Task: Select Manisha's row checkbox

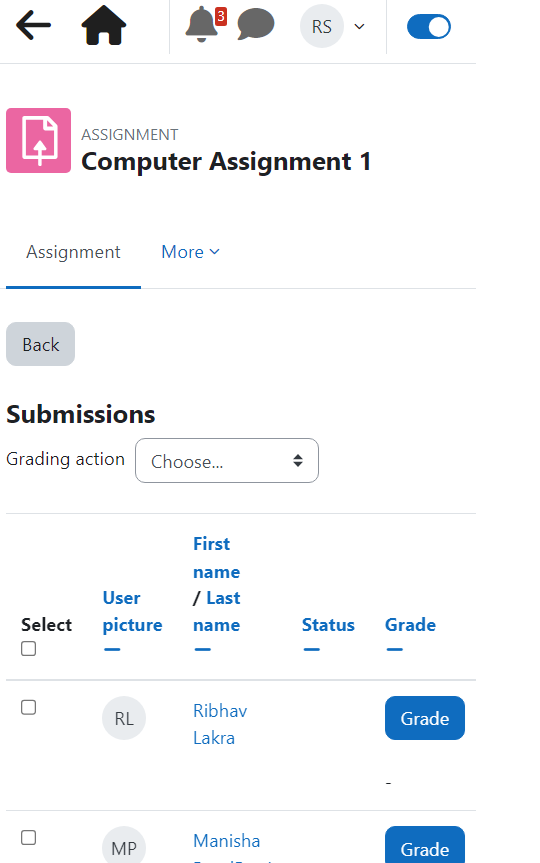Action: (29, 838)
